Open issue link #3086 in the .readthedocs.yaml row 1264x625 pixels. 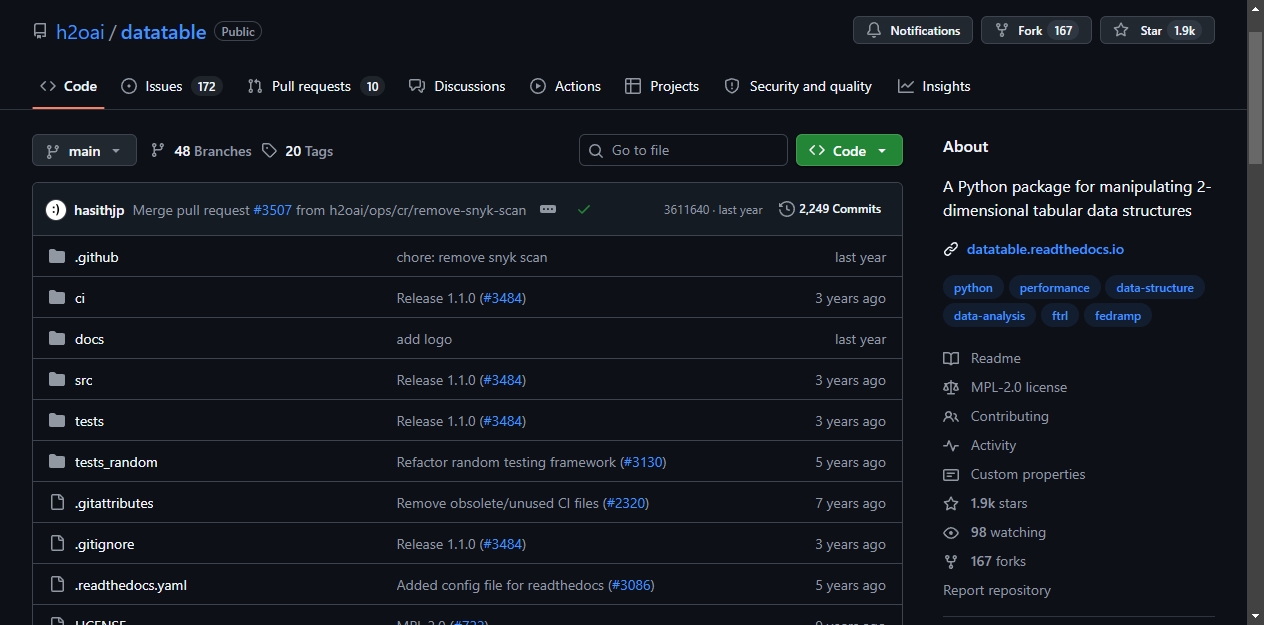(631, 585)
